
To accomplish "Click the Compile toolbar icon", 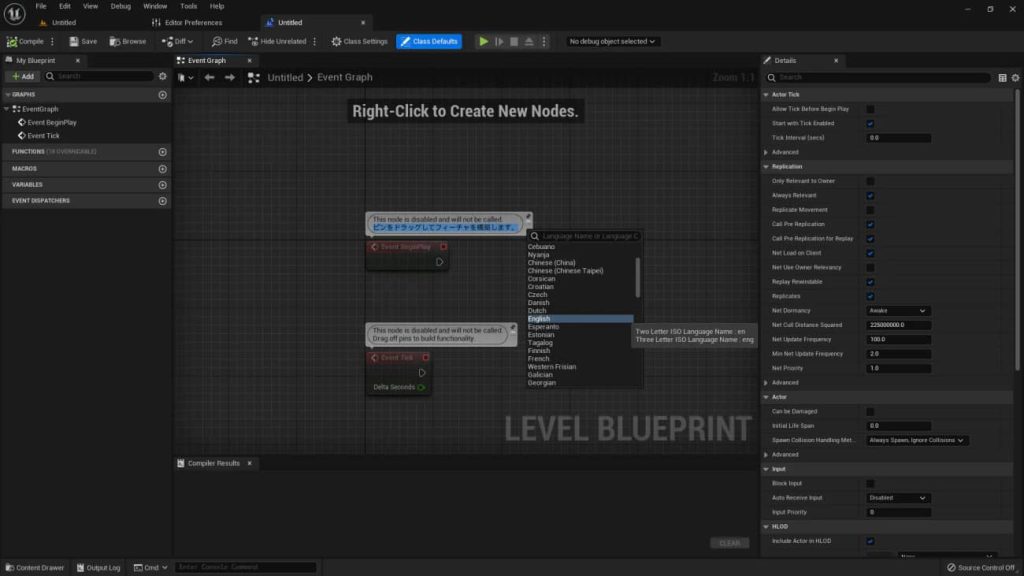I will (x=12, y=41).
